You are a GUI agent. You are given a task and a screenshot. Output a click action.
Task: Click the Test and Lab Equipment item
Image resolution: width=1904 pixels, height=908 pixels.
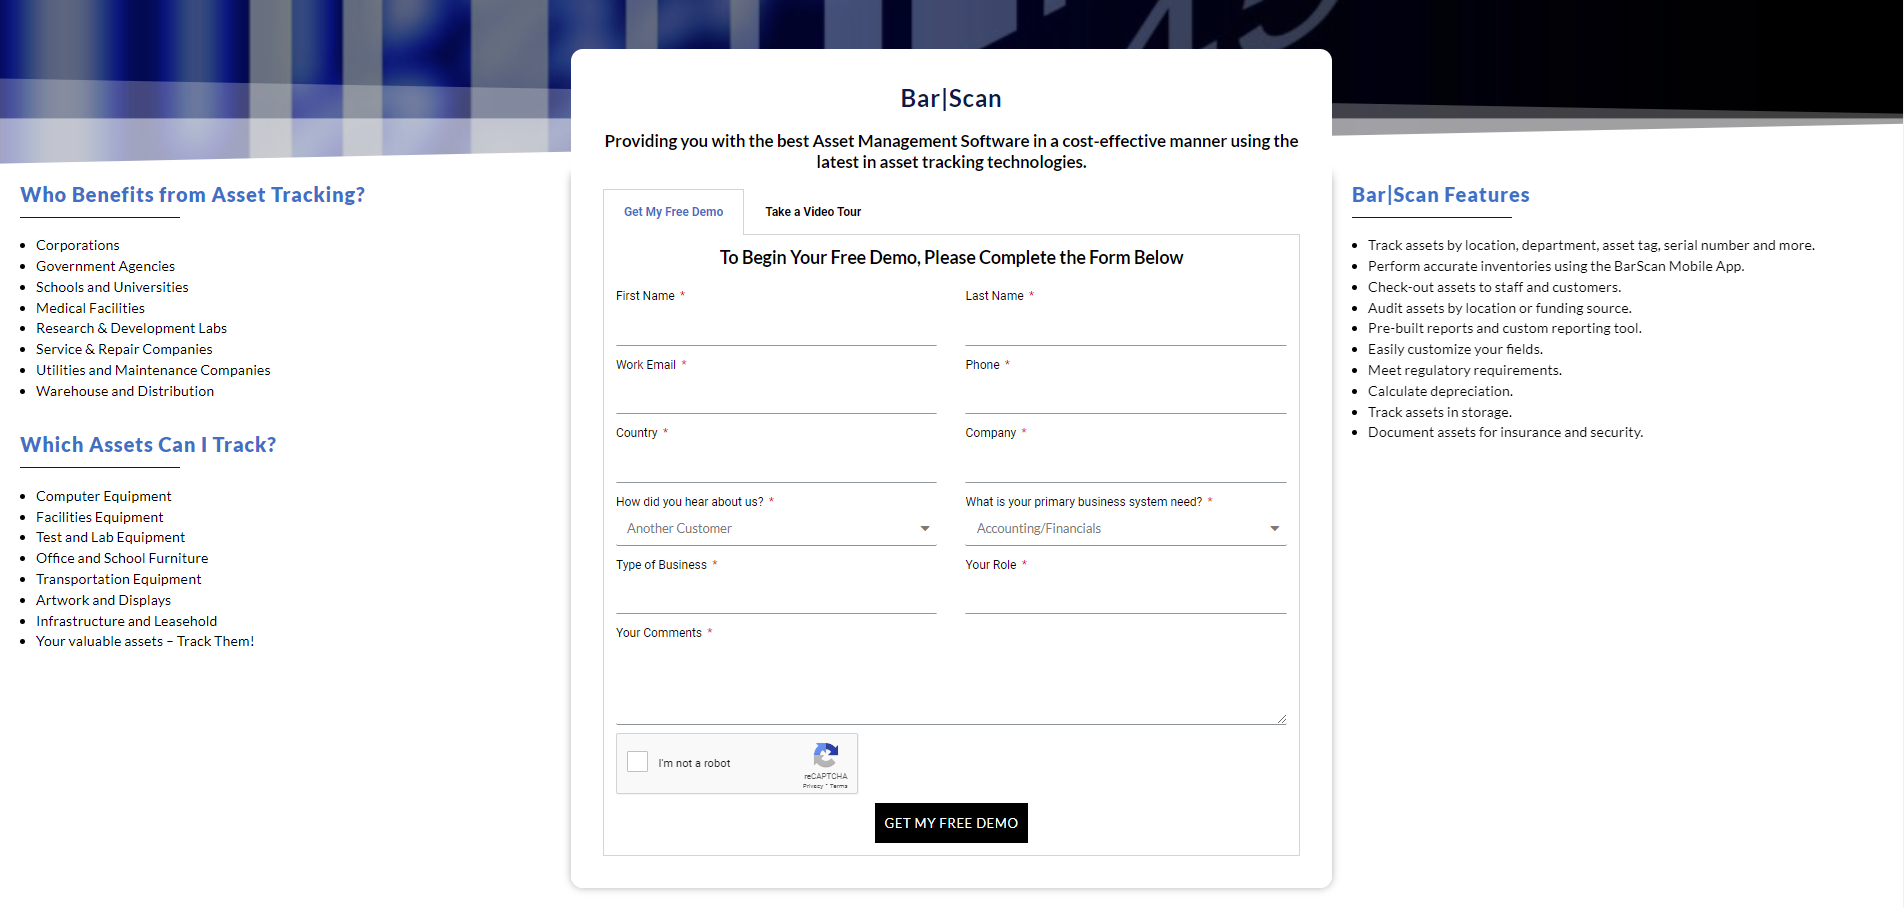[x=110, y=537]
